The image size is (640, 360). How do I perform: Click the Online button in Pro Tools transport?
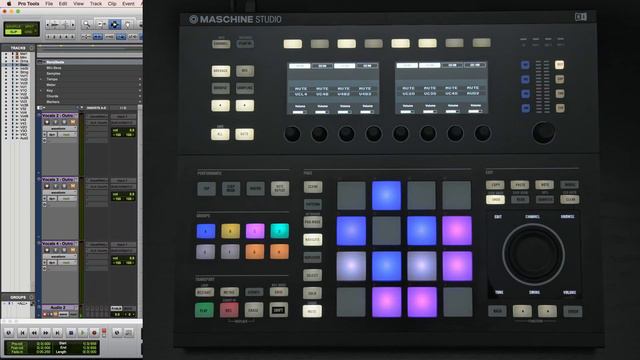click(x=9, y=333)
